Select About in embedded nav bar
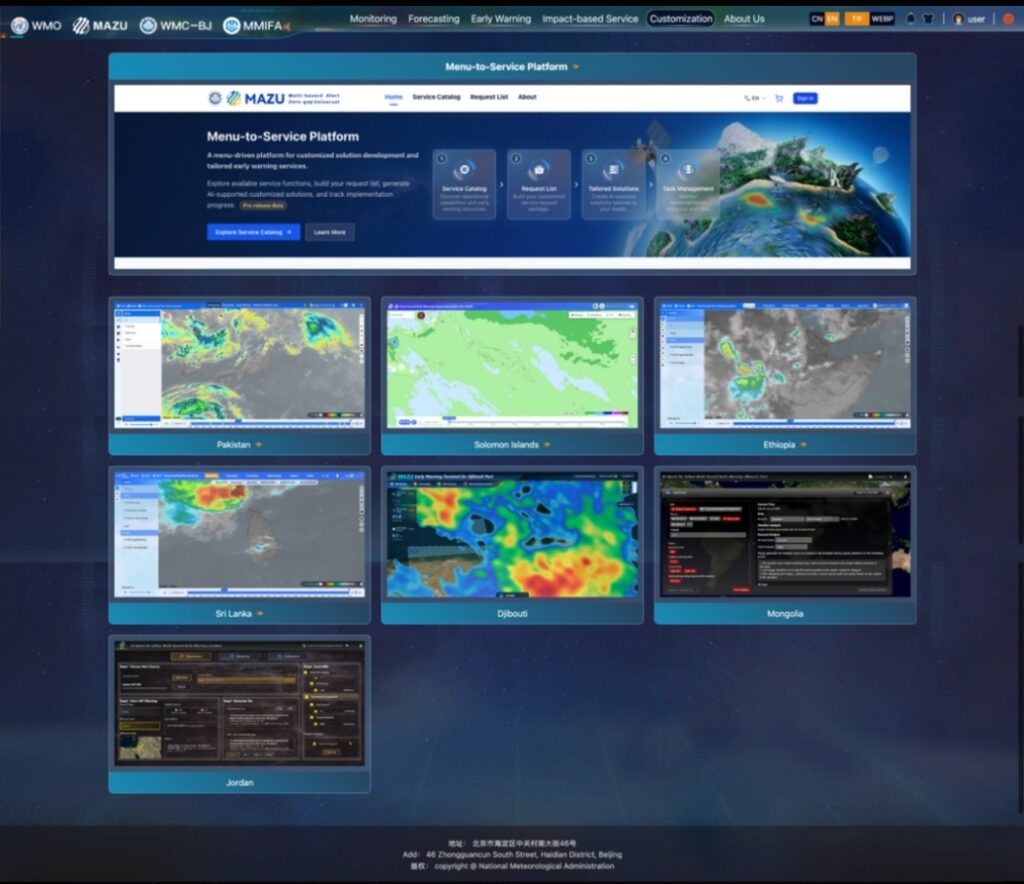 click(527, 97)
